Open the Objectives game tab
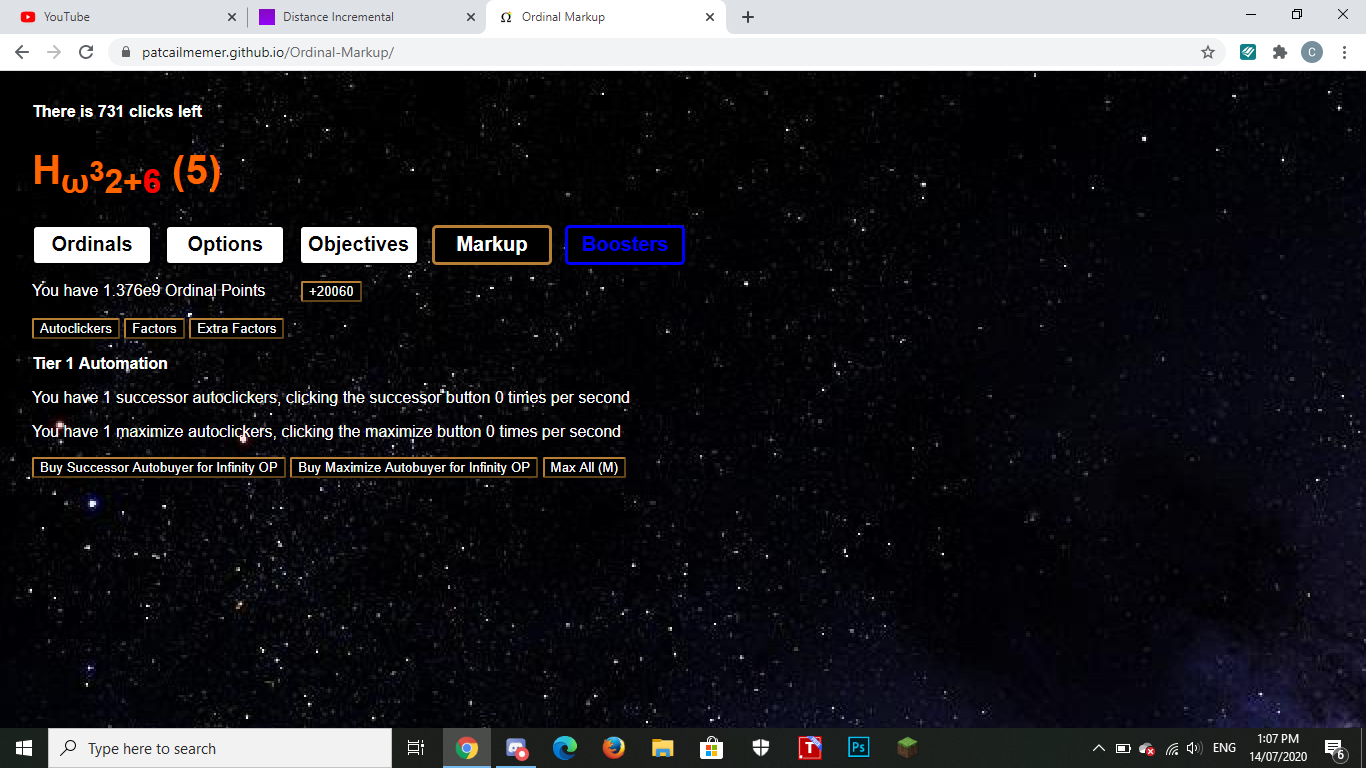Viewport: 1366px width, 768px height. (359, 245)
